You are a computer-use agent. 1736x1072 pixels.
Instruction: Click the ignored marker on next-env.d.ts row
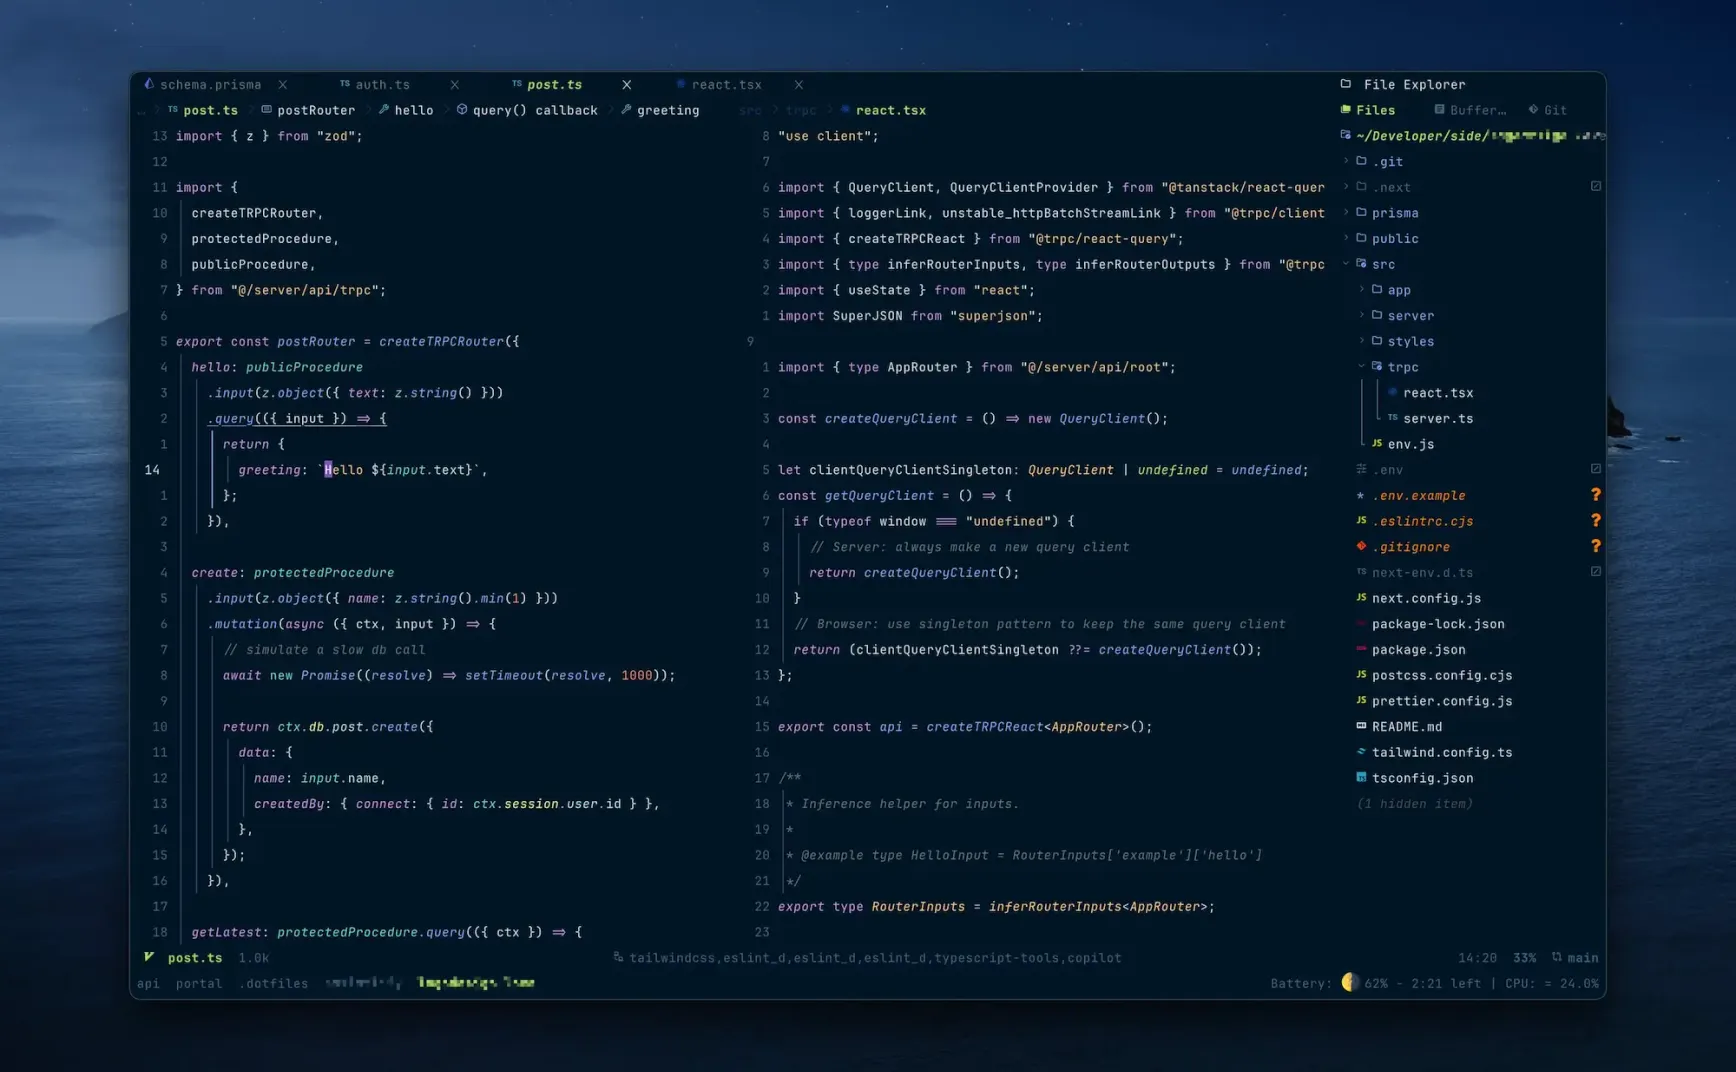tap(1596, 572)
